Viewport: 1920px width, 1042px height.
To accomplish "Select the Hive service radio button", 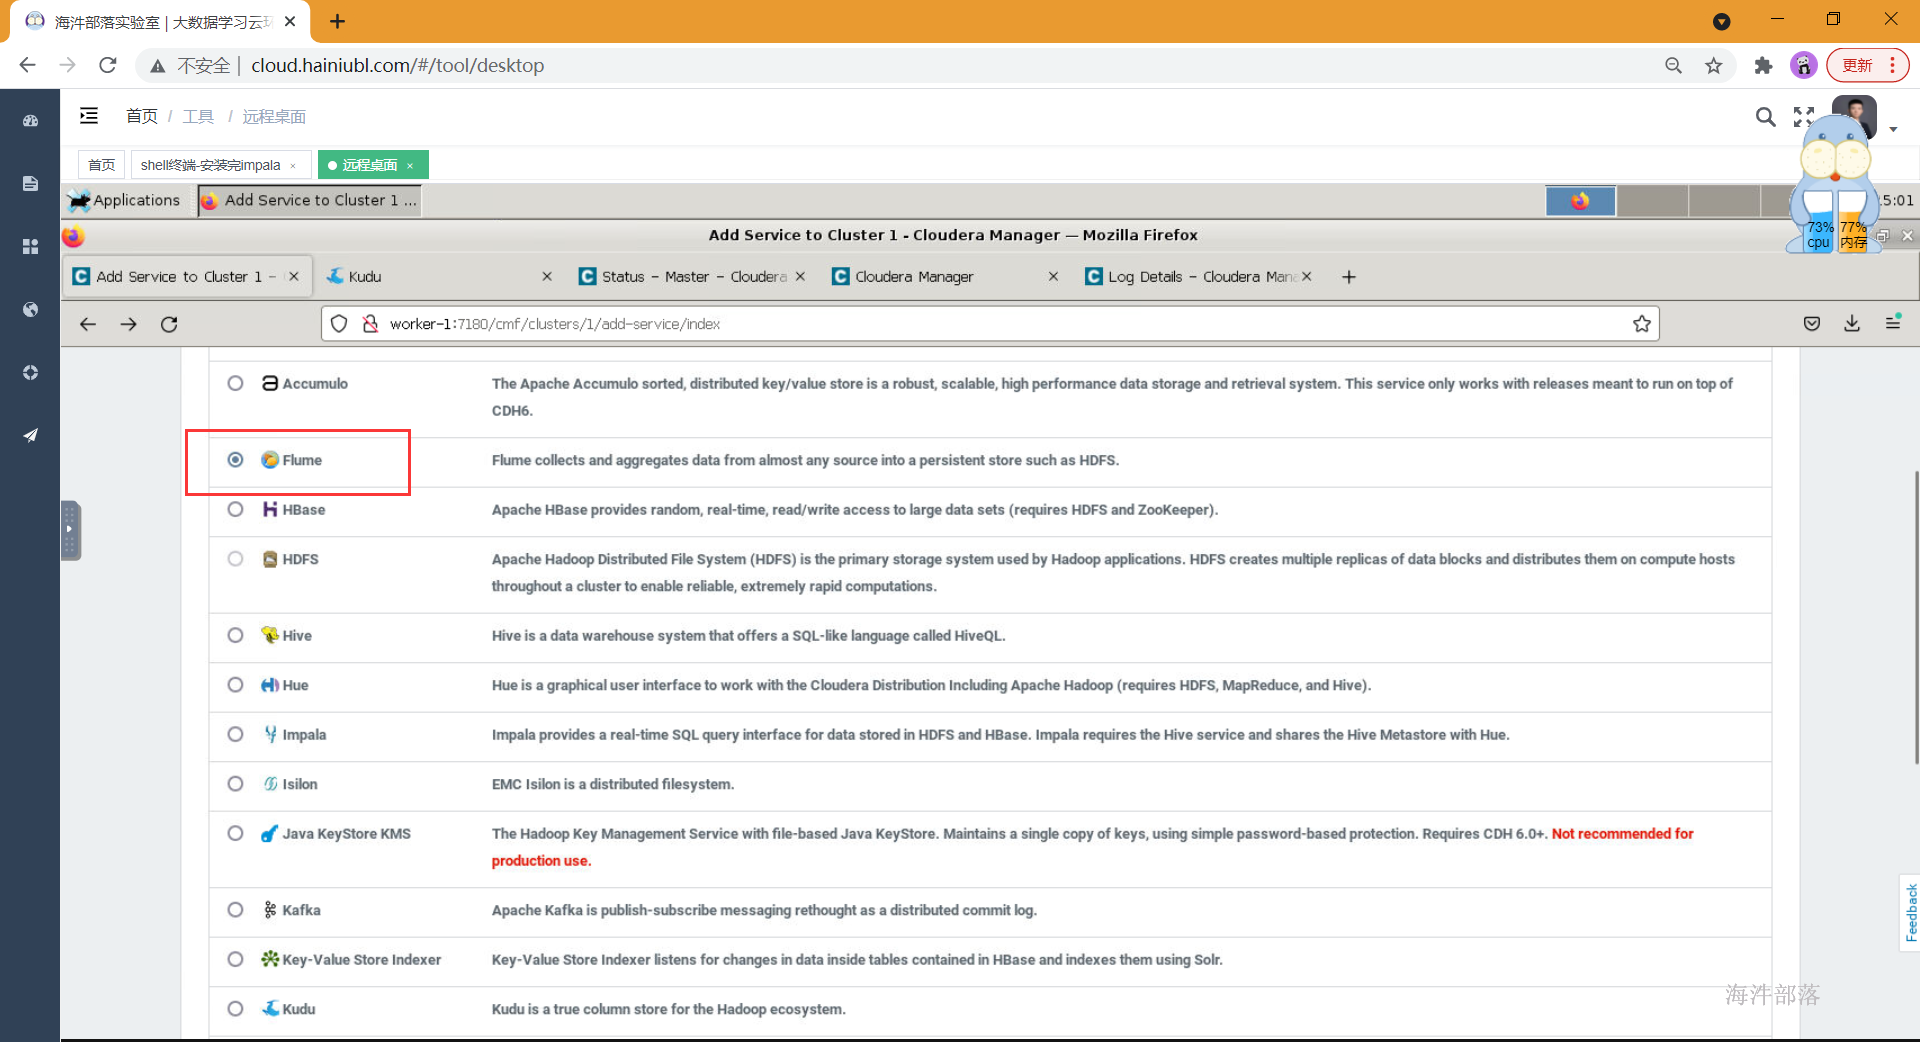I will tap(235, 635).
